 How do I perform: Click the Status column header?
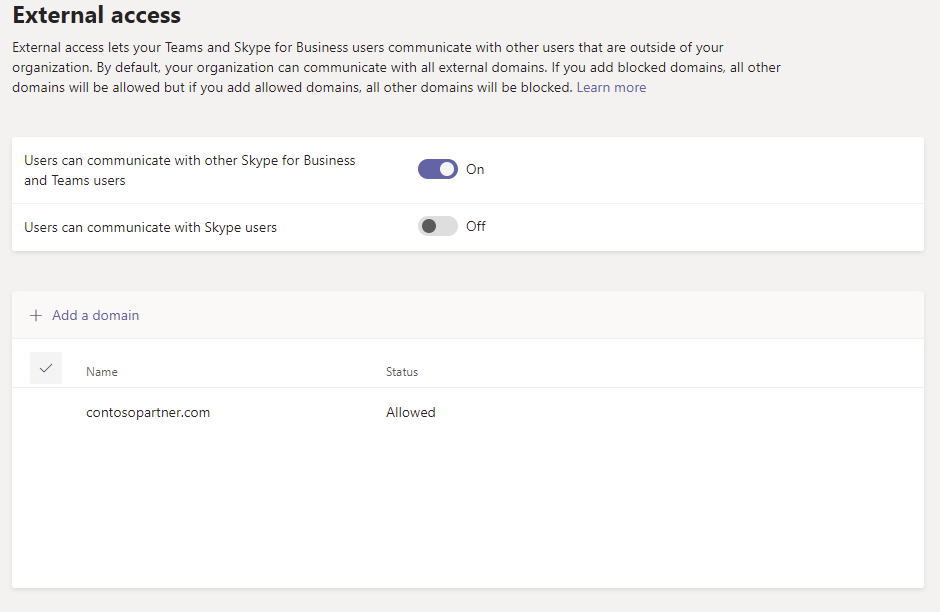pos(402,372)
